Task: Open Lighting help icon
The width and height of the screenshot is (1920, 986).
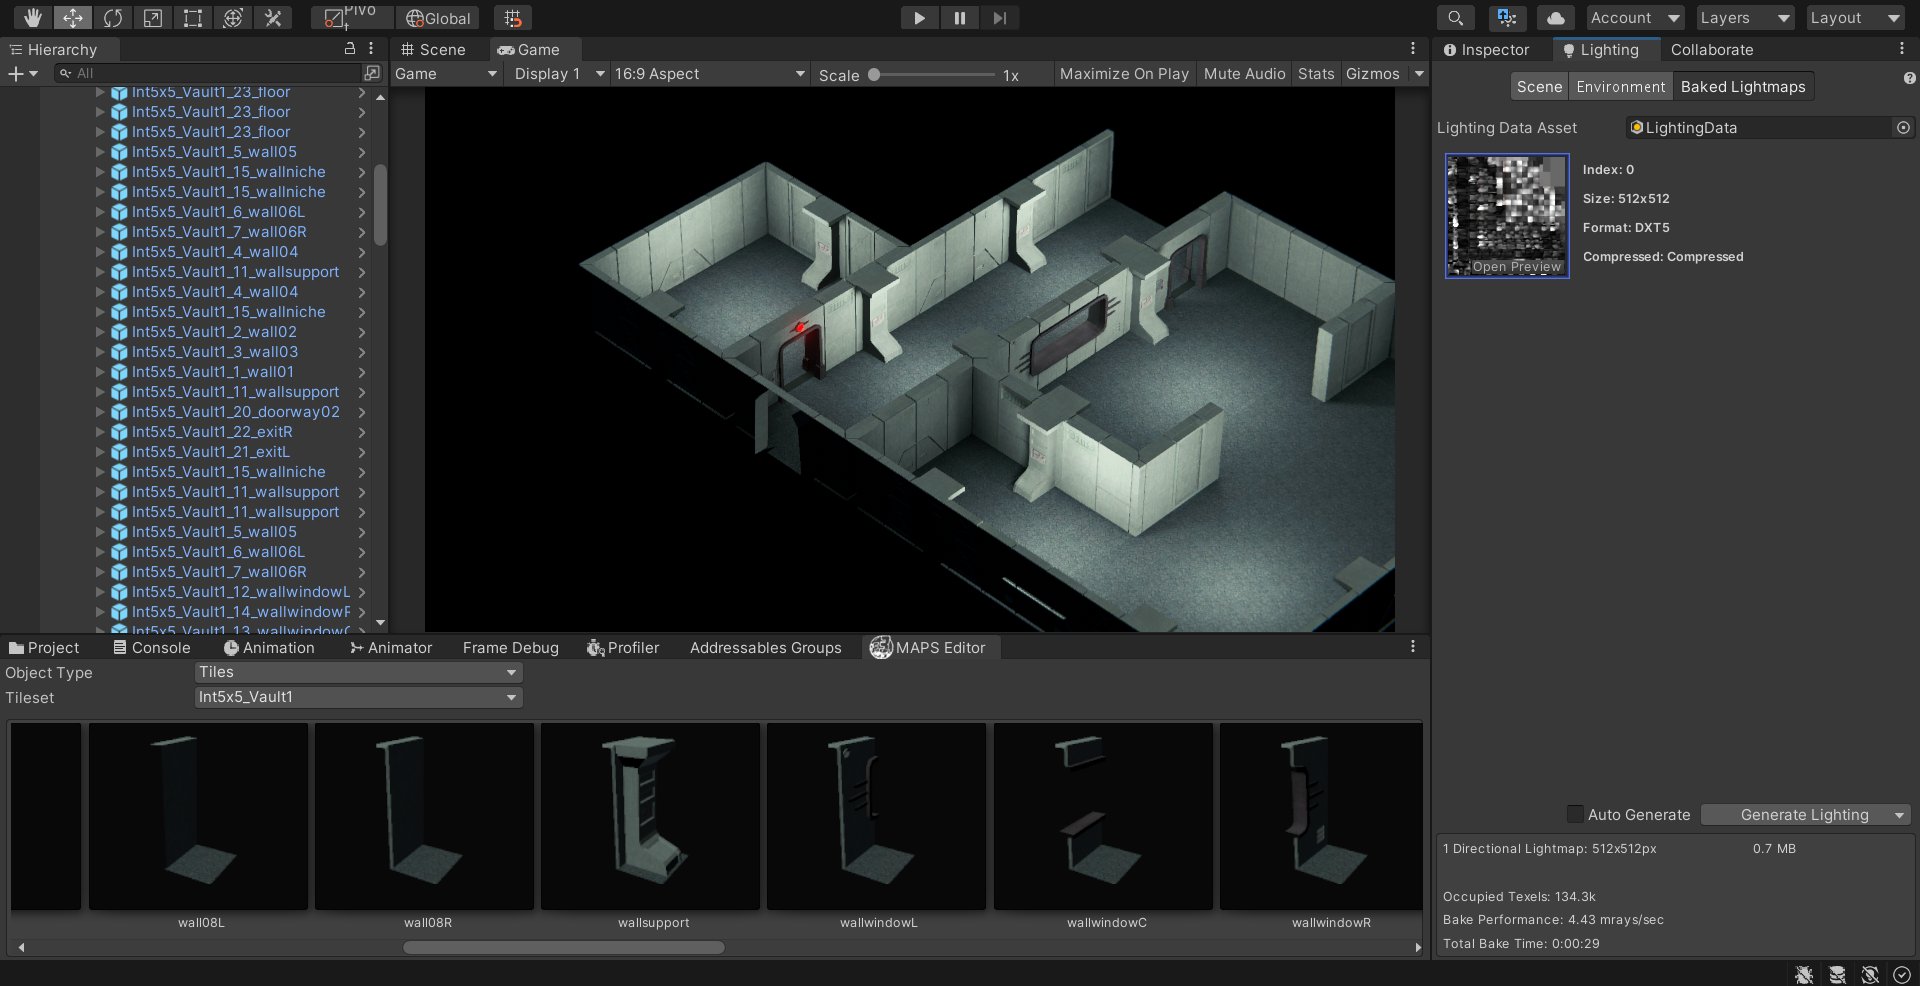Action: tap(1909, 78)
